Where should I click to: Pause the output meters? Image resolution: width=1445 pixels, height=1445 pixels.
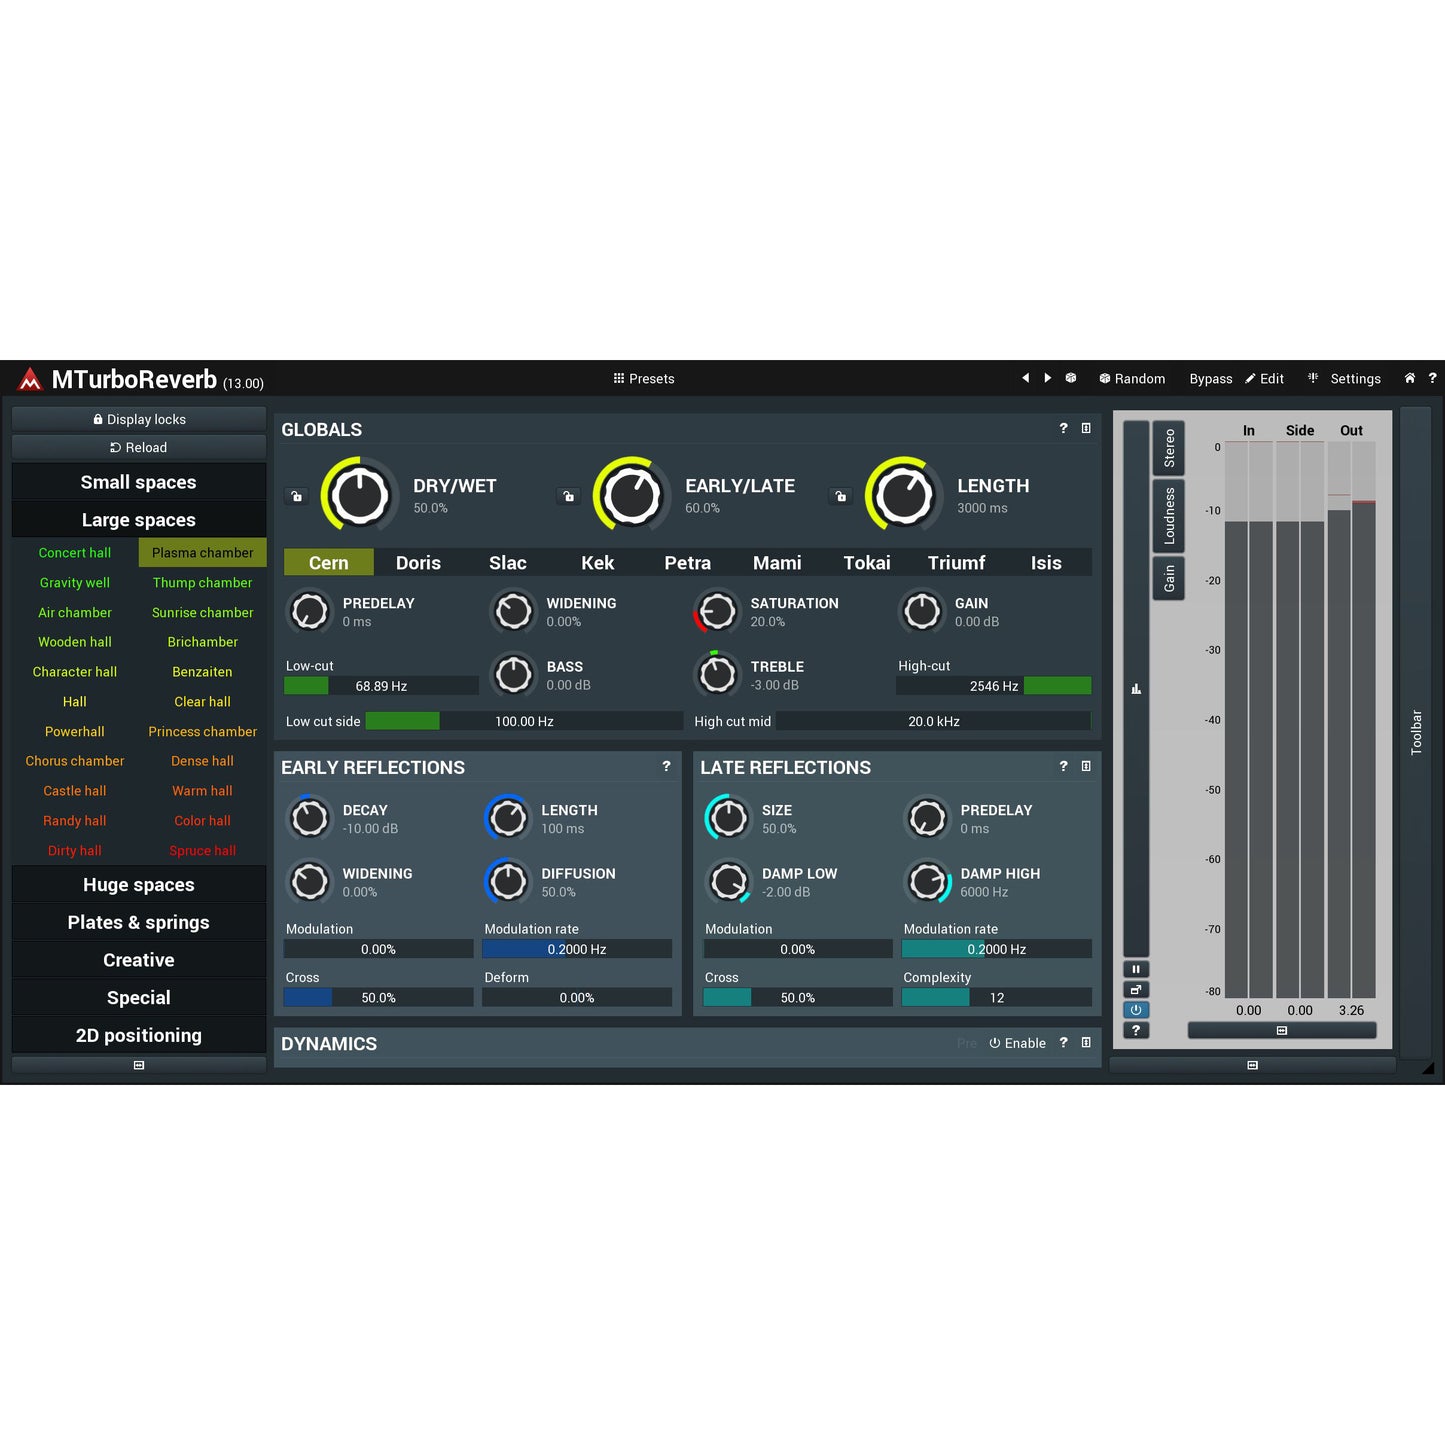tap(1136, 968)
